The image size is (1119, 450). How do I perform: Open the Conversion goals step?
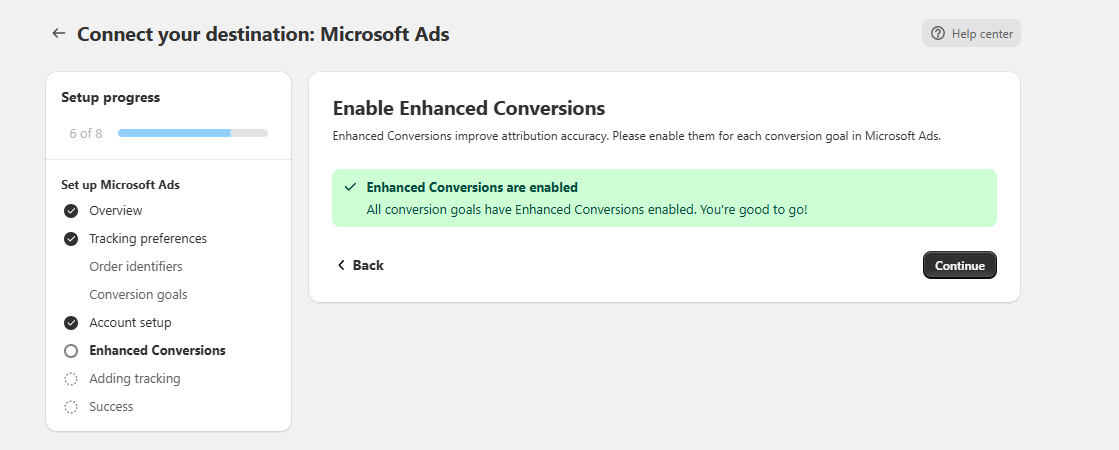[x=138, y=295]
